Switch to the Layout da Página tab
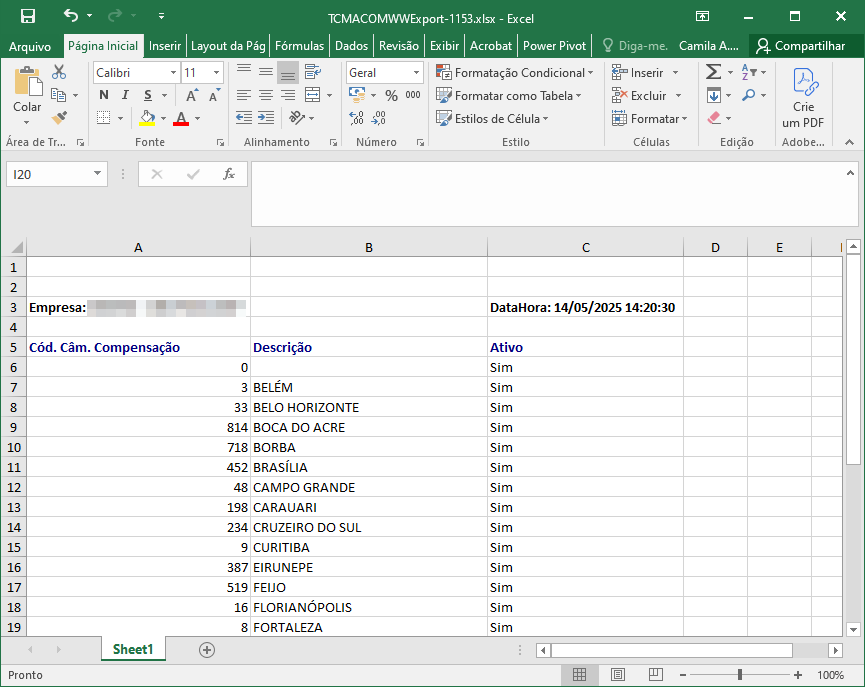The width and height of the screenshot is (865, 687). pyautogui.click(x=228, y=46)
